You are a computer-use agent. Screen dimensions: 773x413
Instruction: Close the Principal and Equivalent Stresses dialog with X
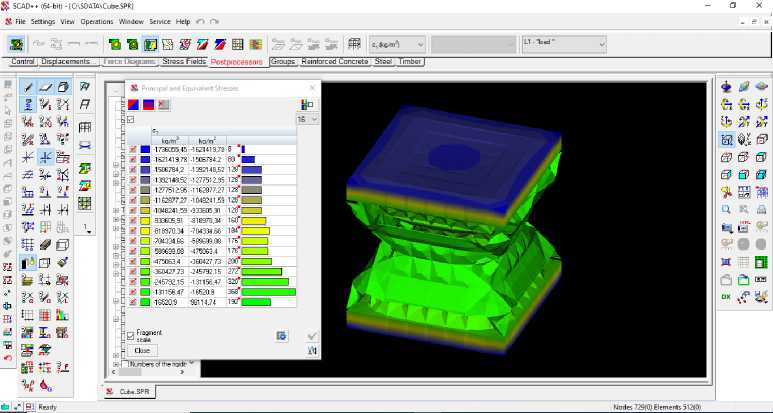[312, 88]
